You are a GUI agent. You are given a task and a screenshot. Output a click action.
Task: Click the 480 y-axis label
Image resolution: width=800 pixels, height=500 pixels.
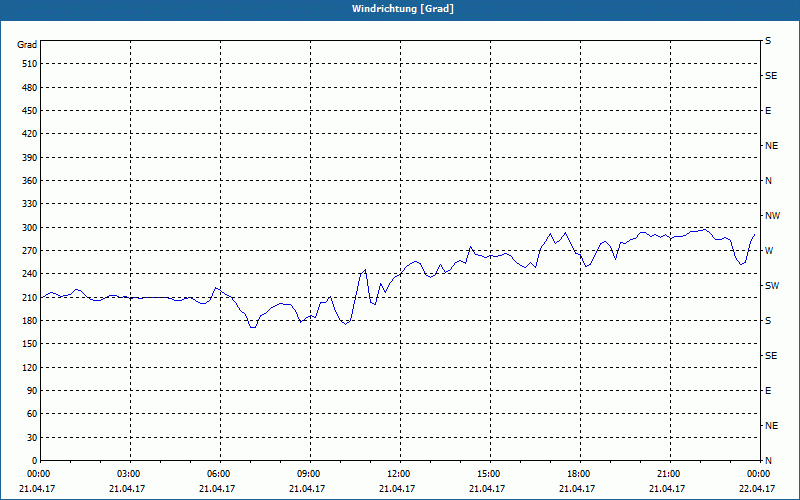(x=30, y=87)
